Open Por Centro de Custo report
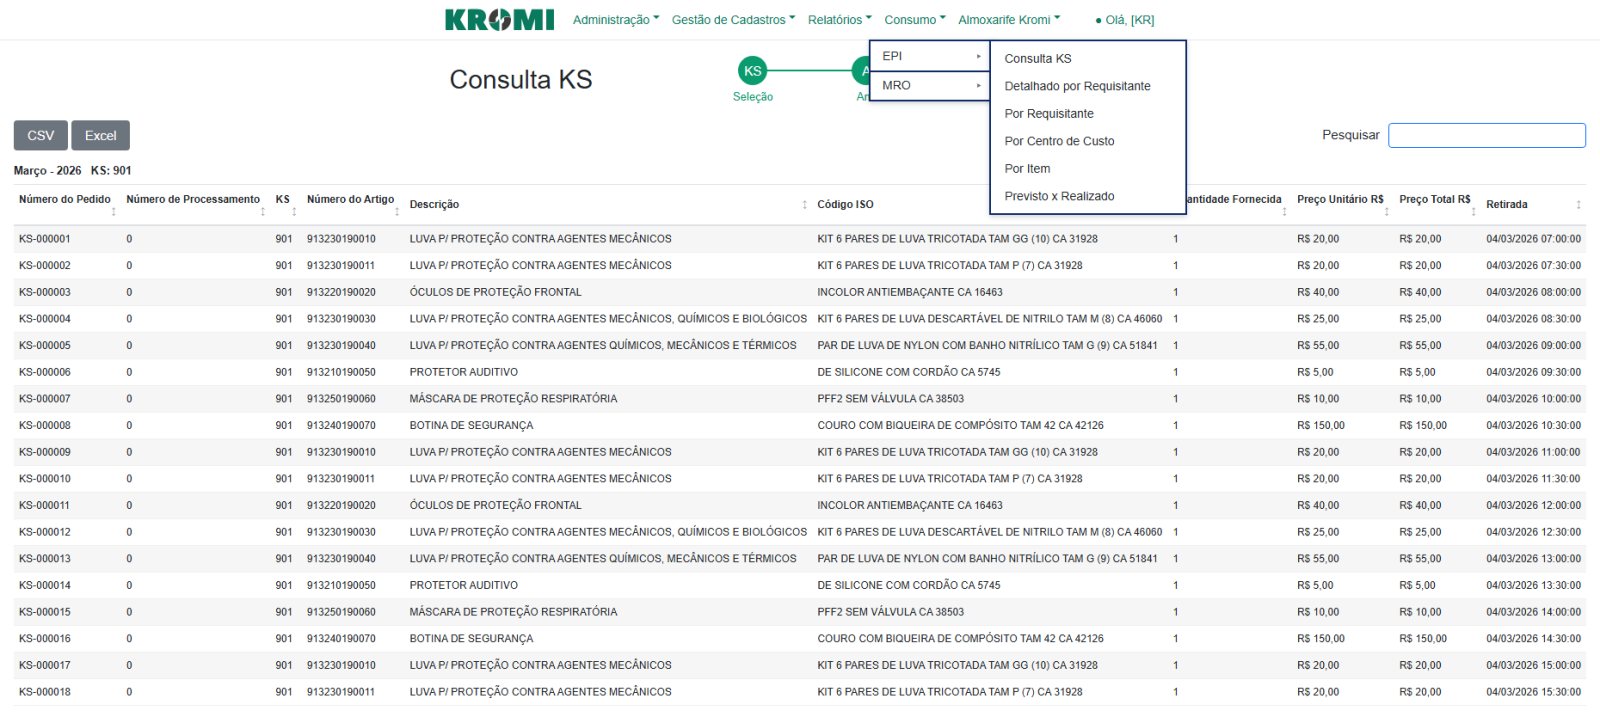The height and width of the screenshot is (723, 1600). [1059, 141]
